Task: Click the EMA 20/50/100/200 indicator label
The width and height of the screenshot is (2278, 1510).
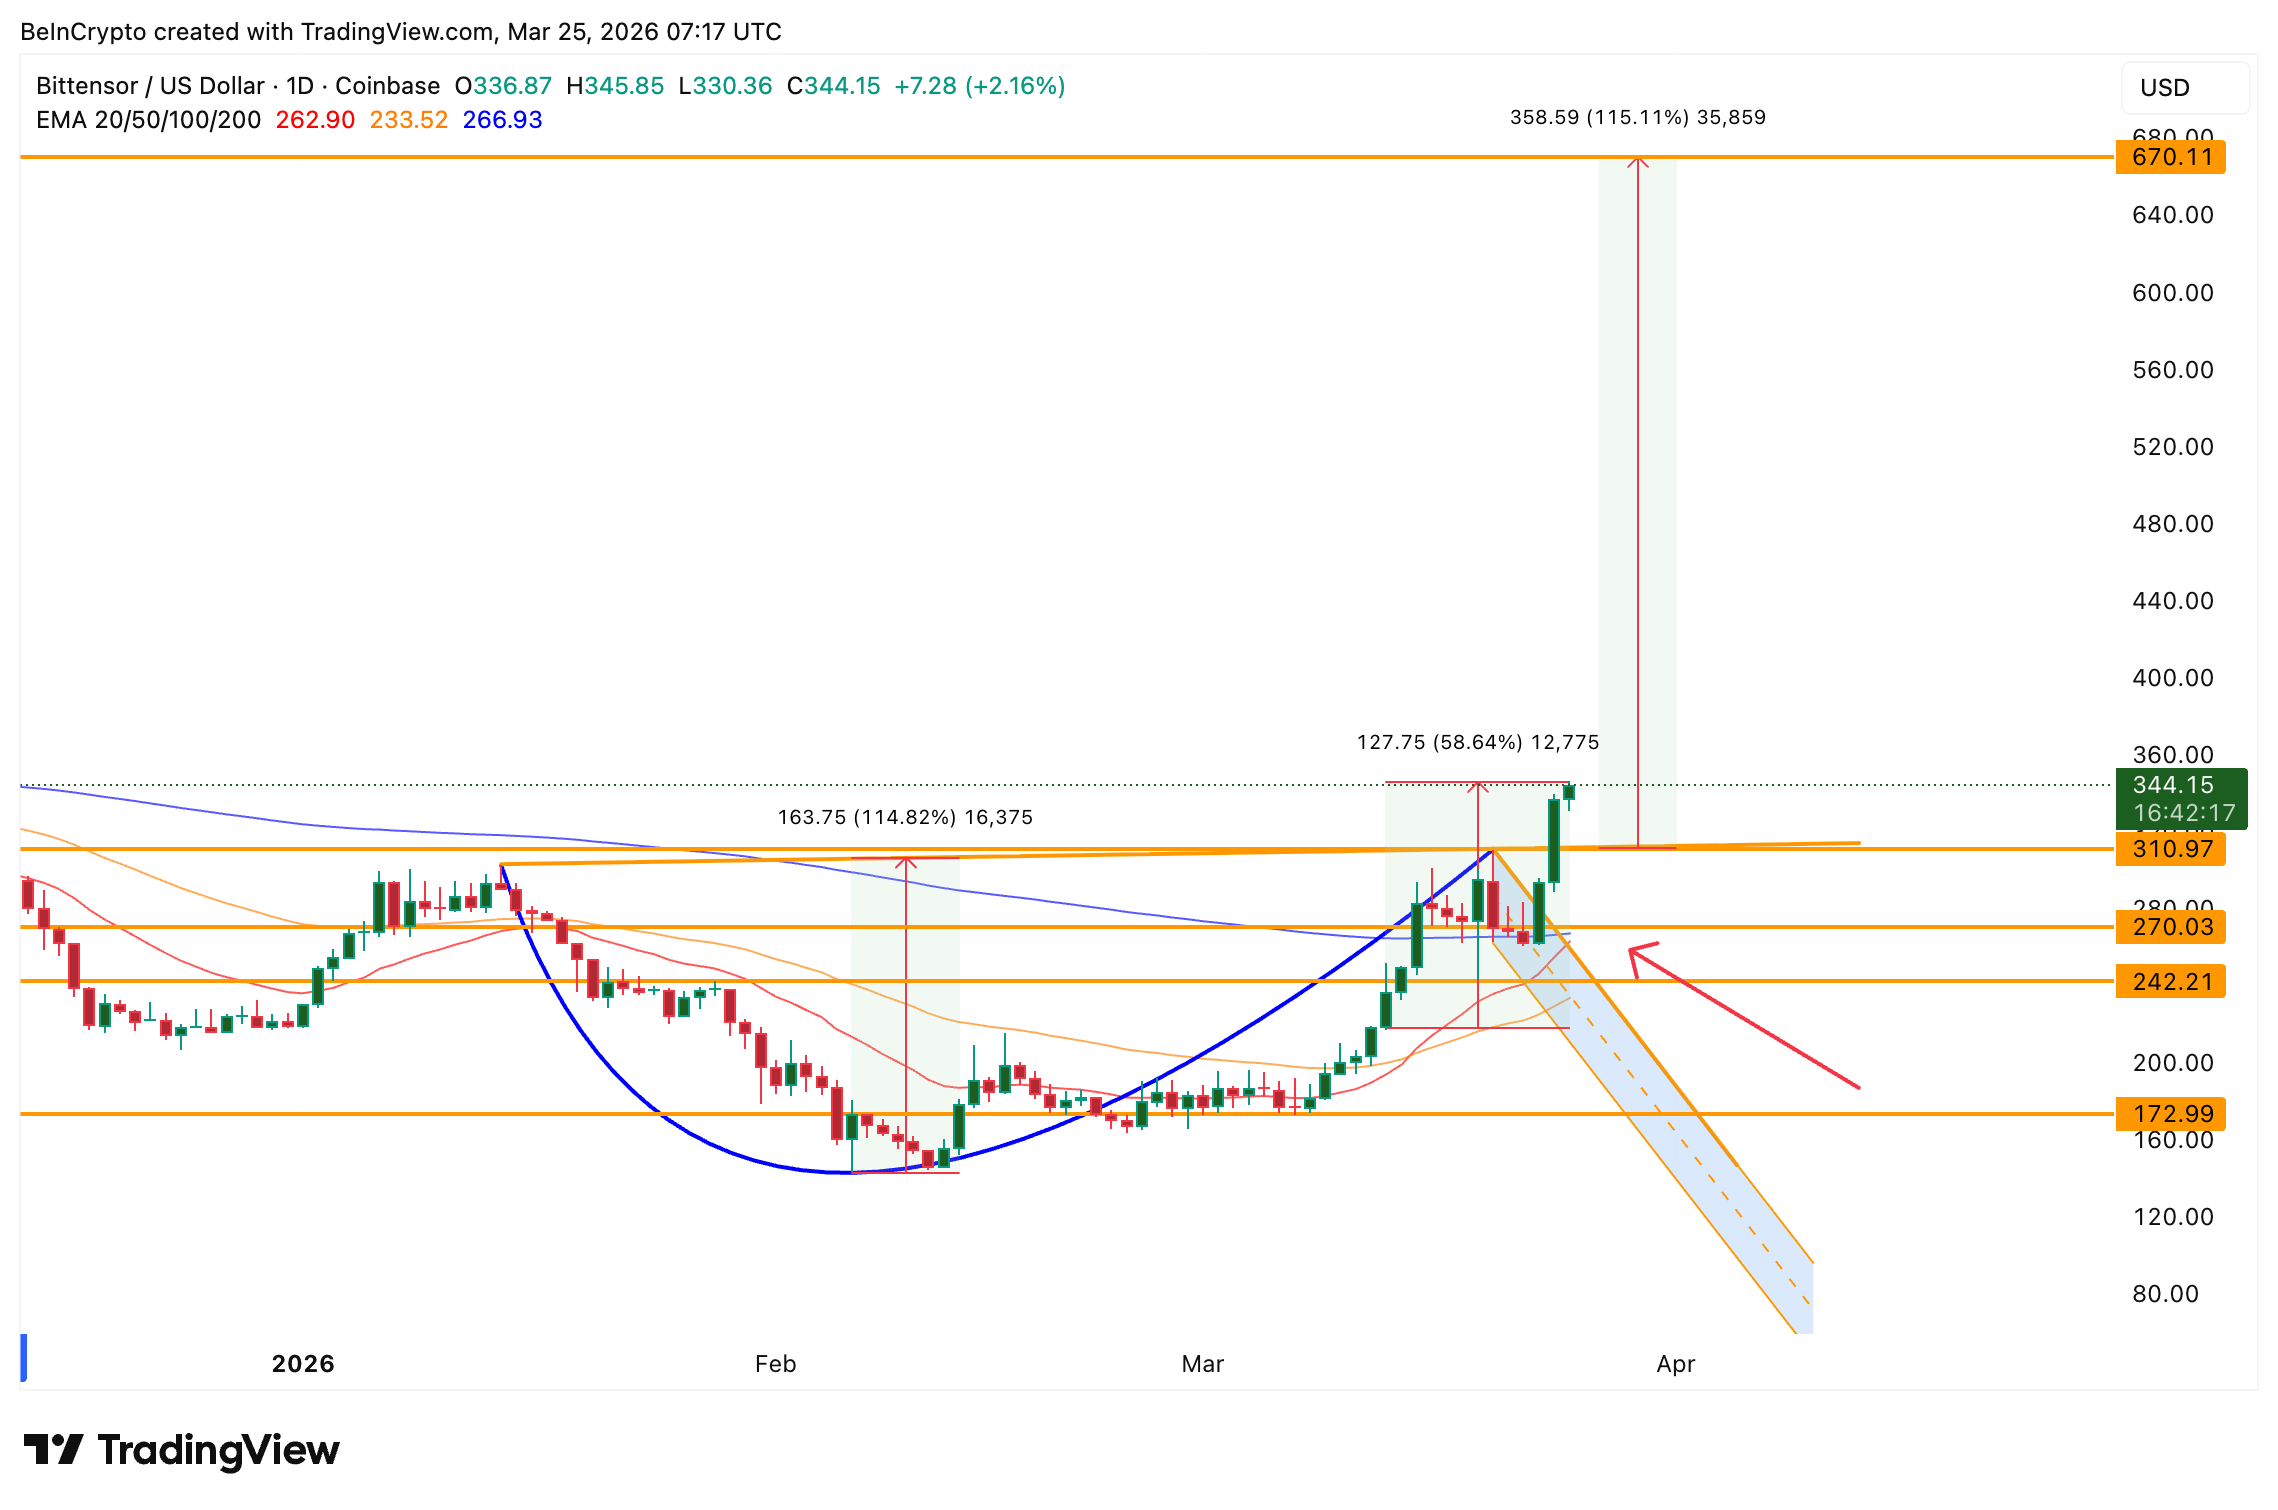Action: 148,120
